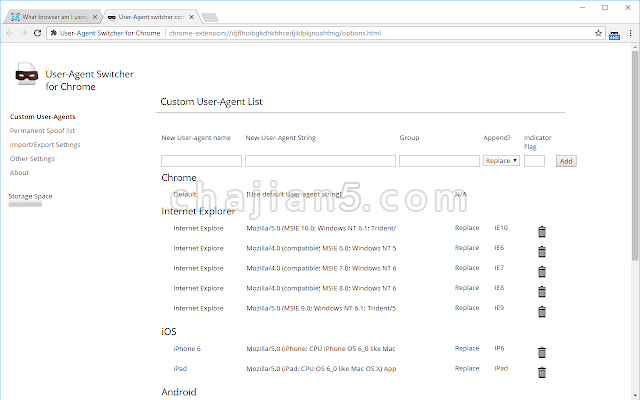Close the User-Agent Switcher tab
The image size is (640, 400).
pos(191,17)
